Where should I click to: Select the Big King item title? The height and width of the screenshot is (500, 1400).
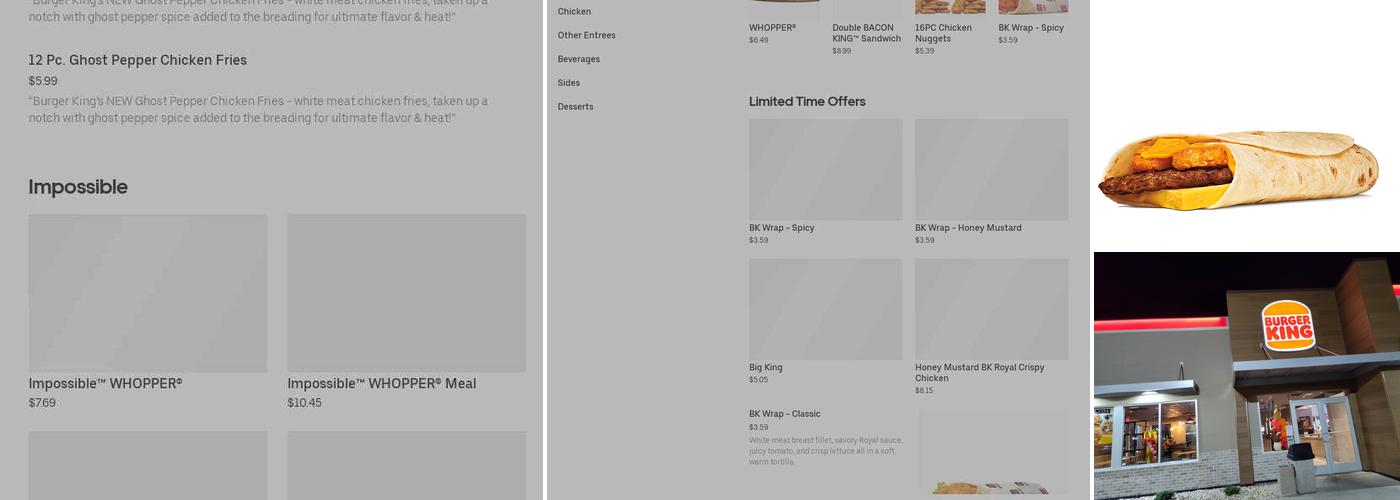pyautogui.click(x=766, y=368)
